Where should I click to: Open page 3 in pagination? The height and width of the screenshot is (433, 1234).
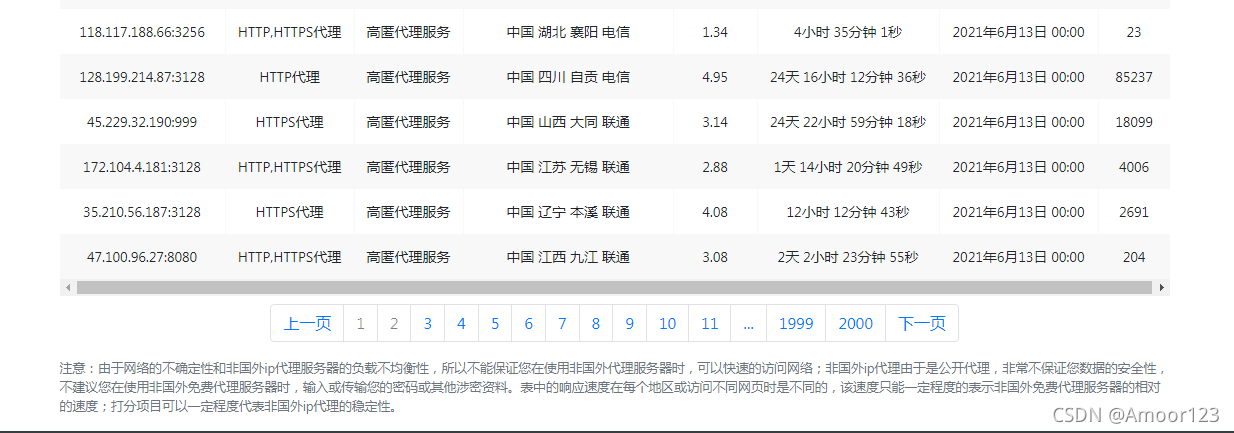[427, 323]
